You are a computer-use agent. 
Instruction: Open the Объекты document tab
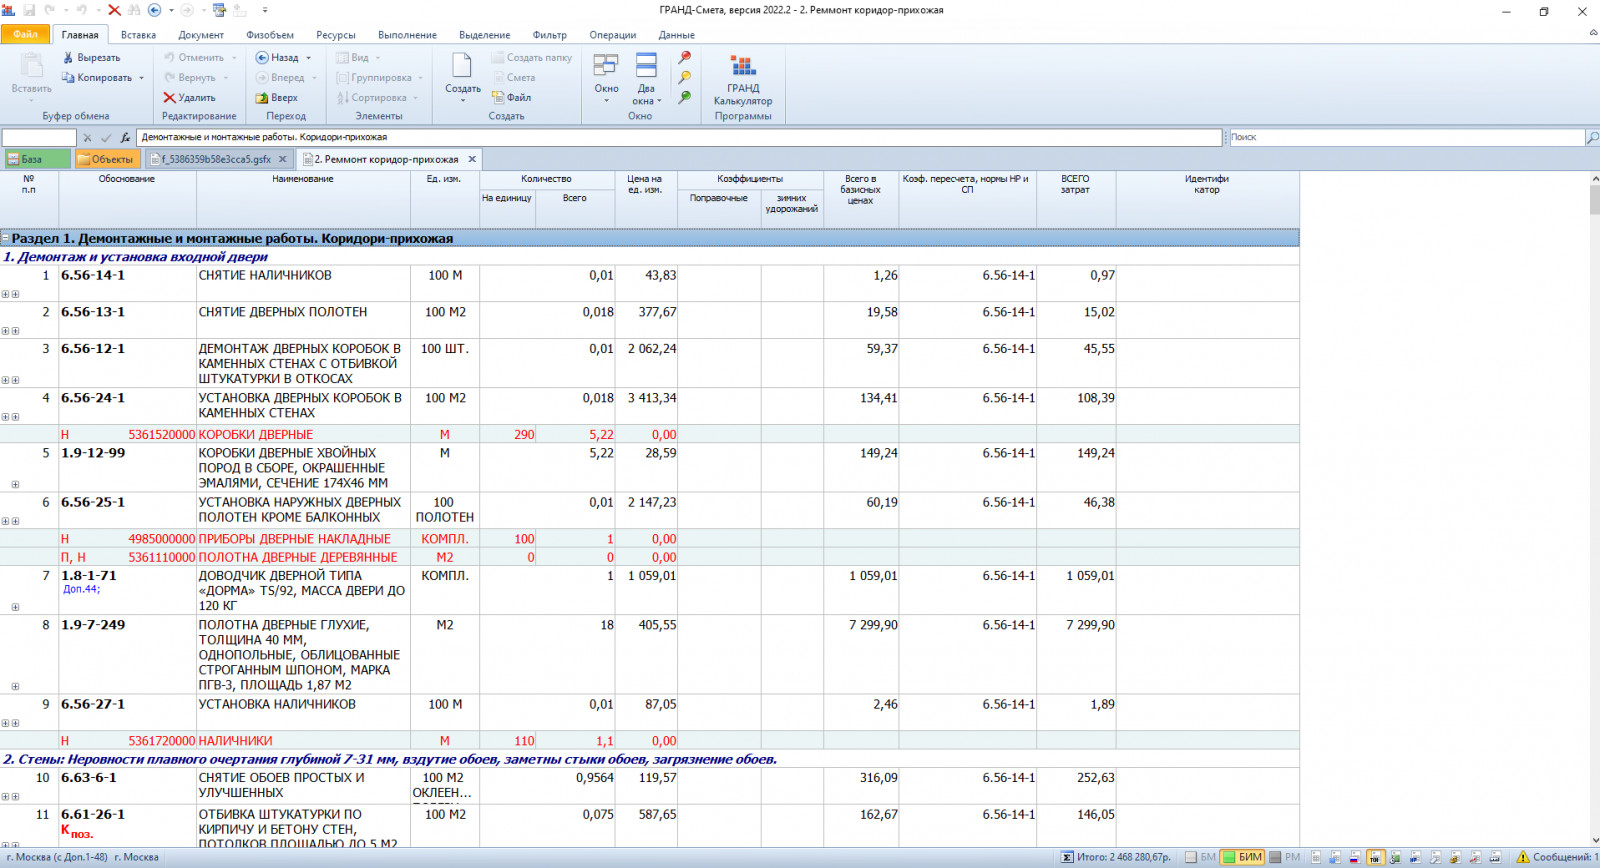click(x=106, y=159)
